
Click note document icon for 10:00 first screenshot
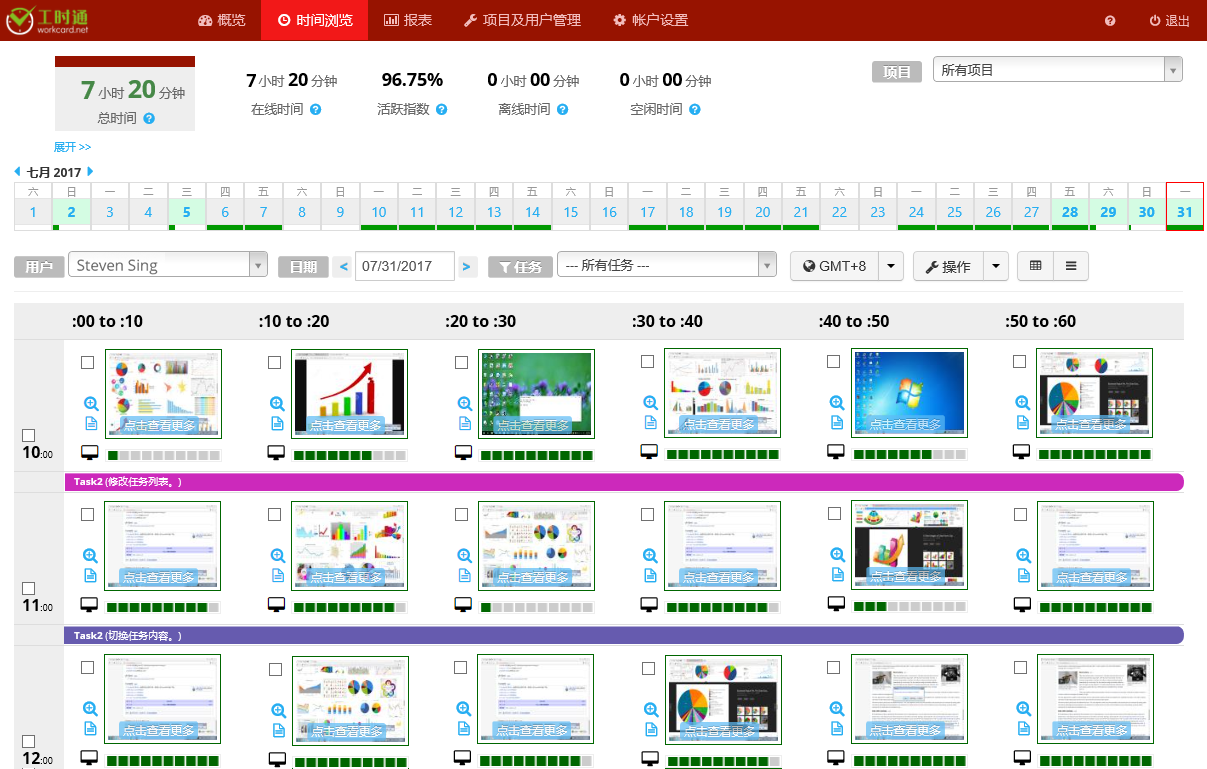pyautogui.click(x=90, y=423)
